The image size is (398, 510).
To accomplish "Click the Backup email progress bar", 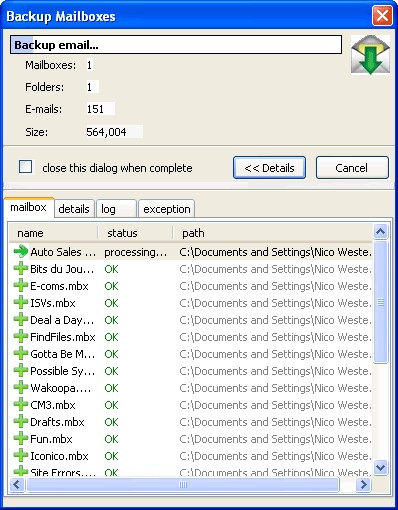I will point(176,45).
